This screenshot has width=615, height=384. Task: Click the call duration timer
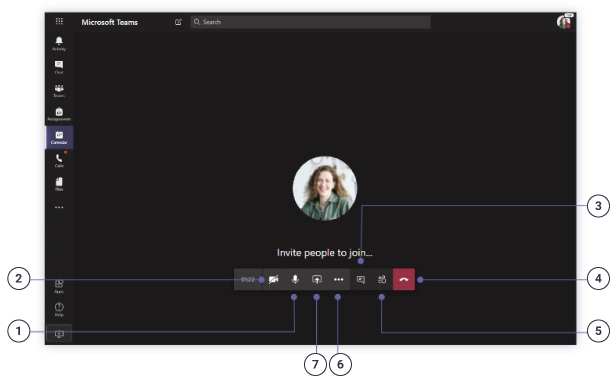click(248, 279)
